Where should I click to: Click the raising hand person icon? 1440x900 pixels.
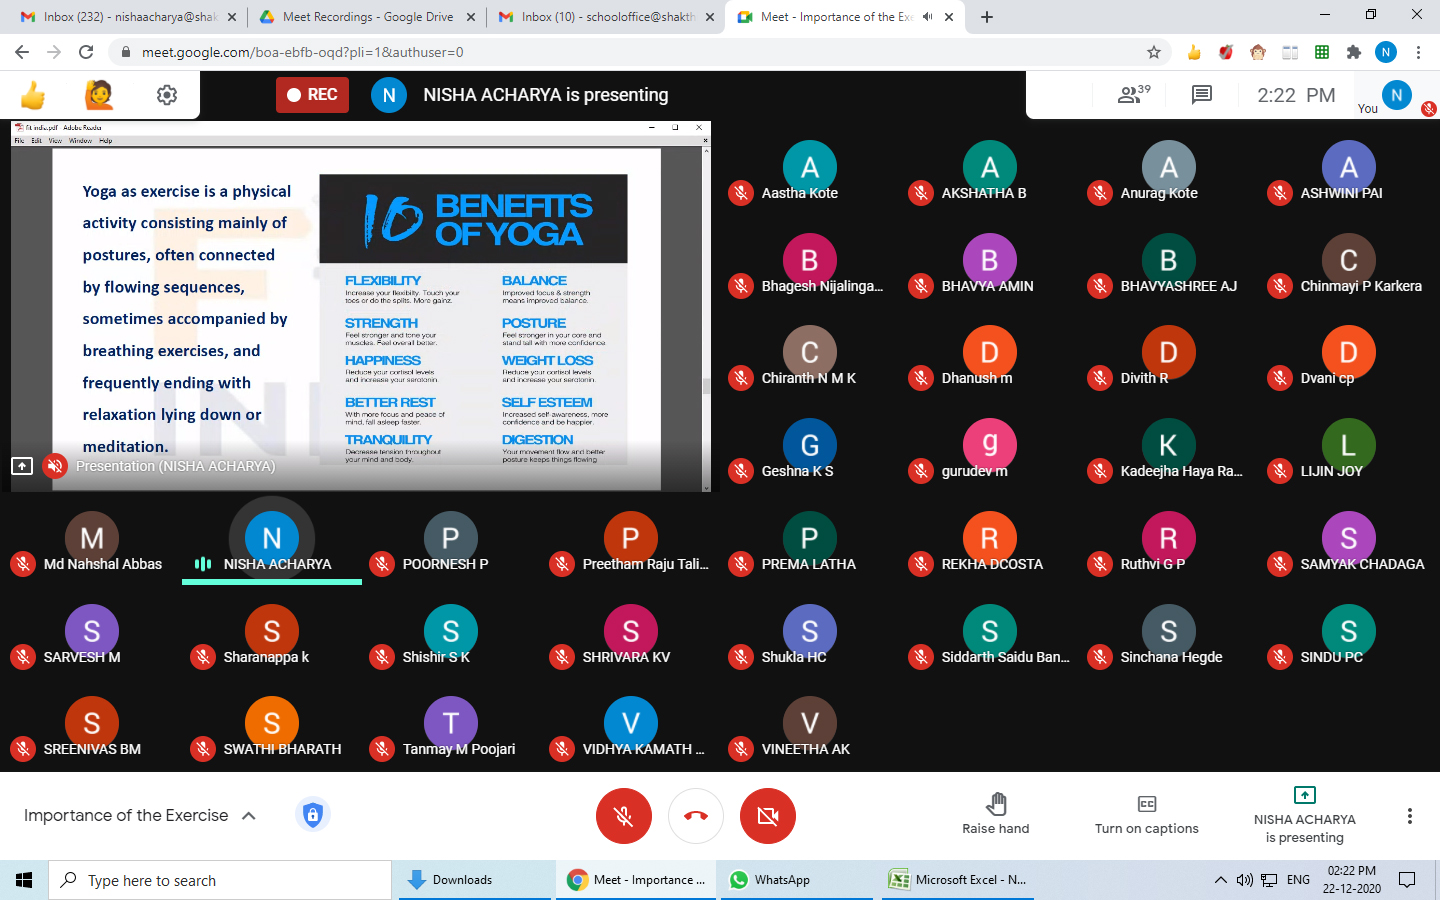pos(98,95)
